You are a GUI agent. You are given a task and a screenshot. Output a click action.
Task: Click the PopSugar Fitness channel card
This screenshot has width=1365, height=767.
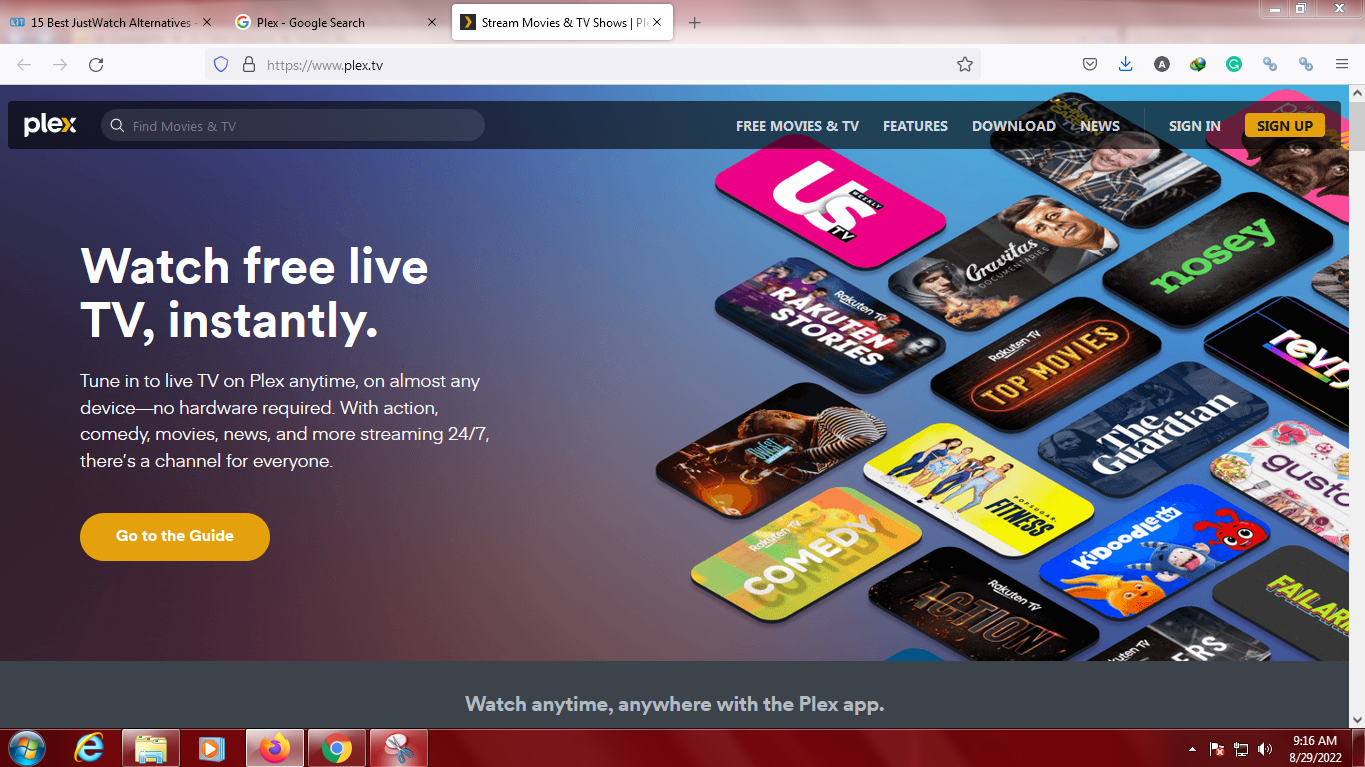click(x=978, y=489)
